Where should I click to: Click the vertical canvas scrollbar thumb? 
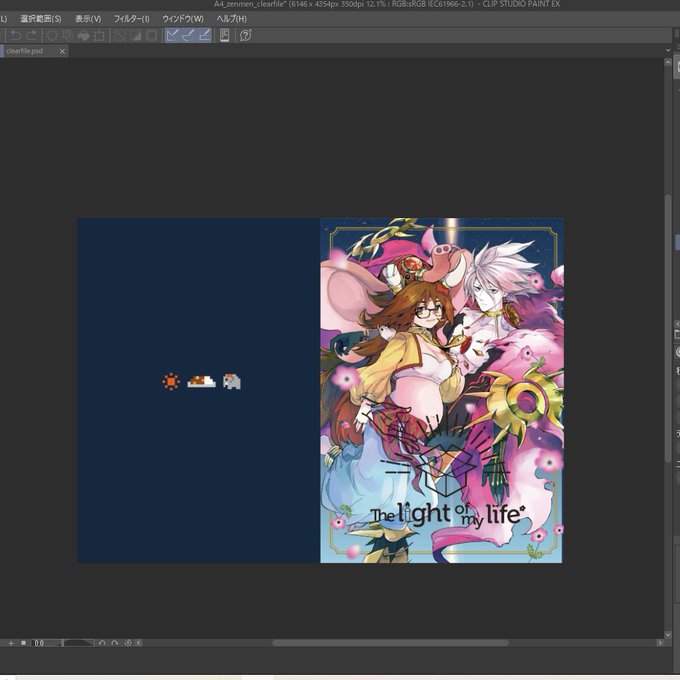pos(668,329)
